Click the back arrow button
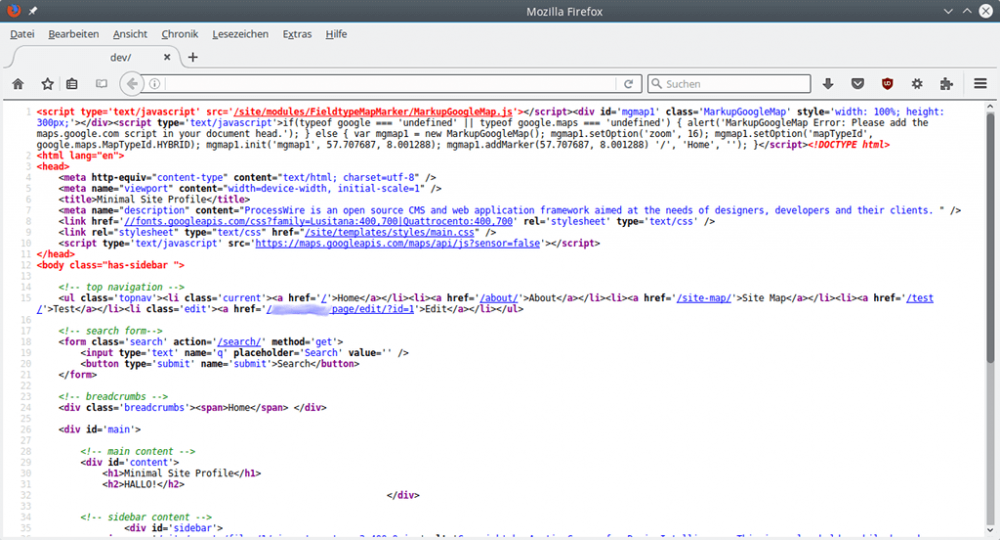 133,84
